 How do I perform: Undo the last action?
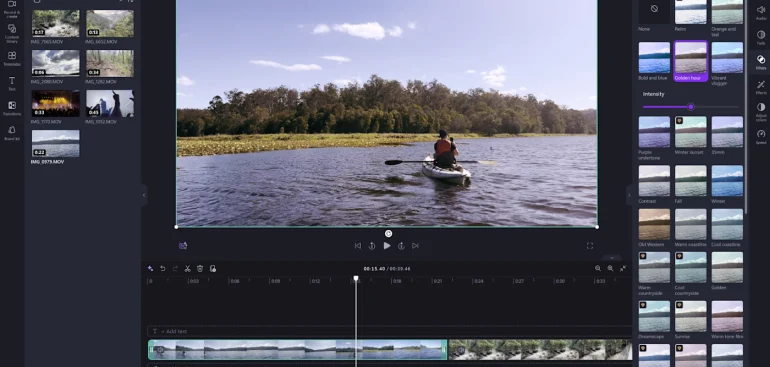(163, 268)
